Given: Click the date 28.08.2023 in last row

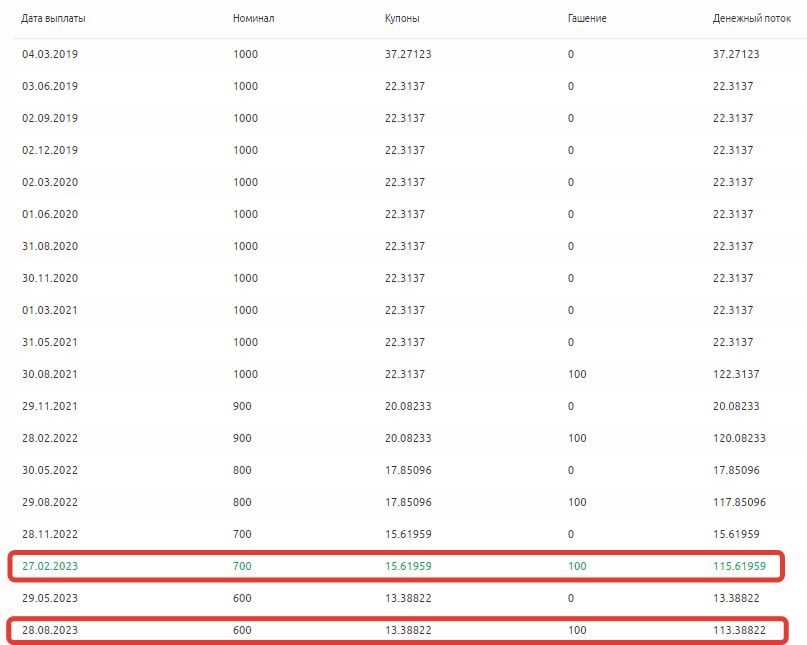Looking at the screenshot, I should [x=50, y=630].
